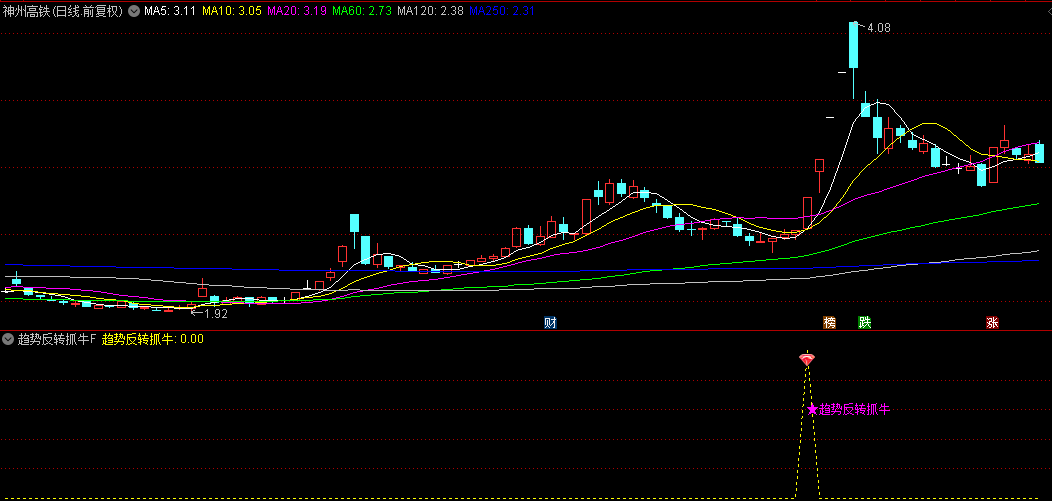Click the yellow 趋势反转抓牛: 0.00 value
This screenshot has height=501, width=1052.
click(x=153, y=339)
